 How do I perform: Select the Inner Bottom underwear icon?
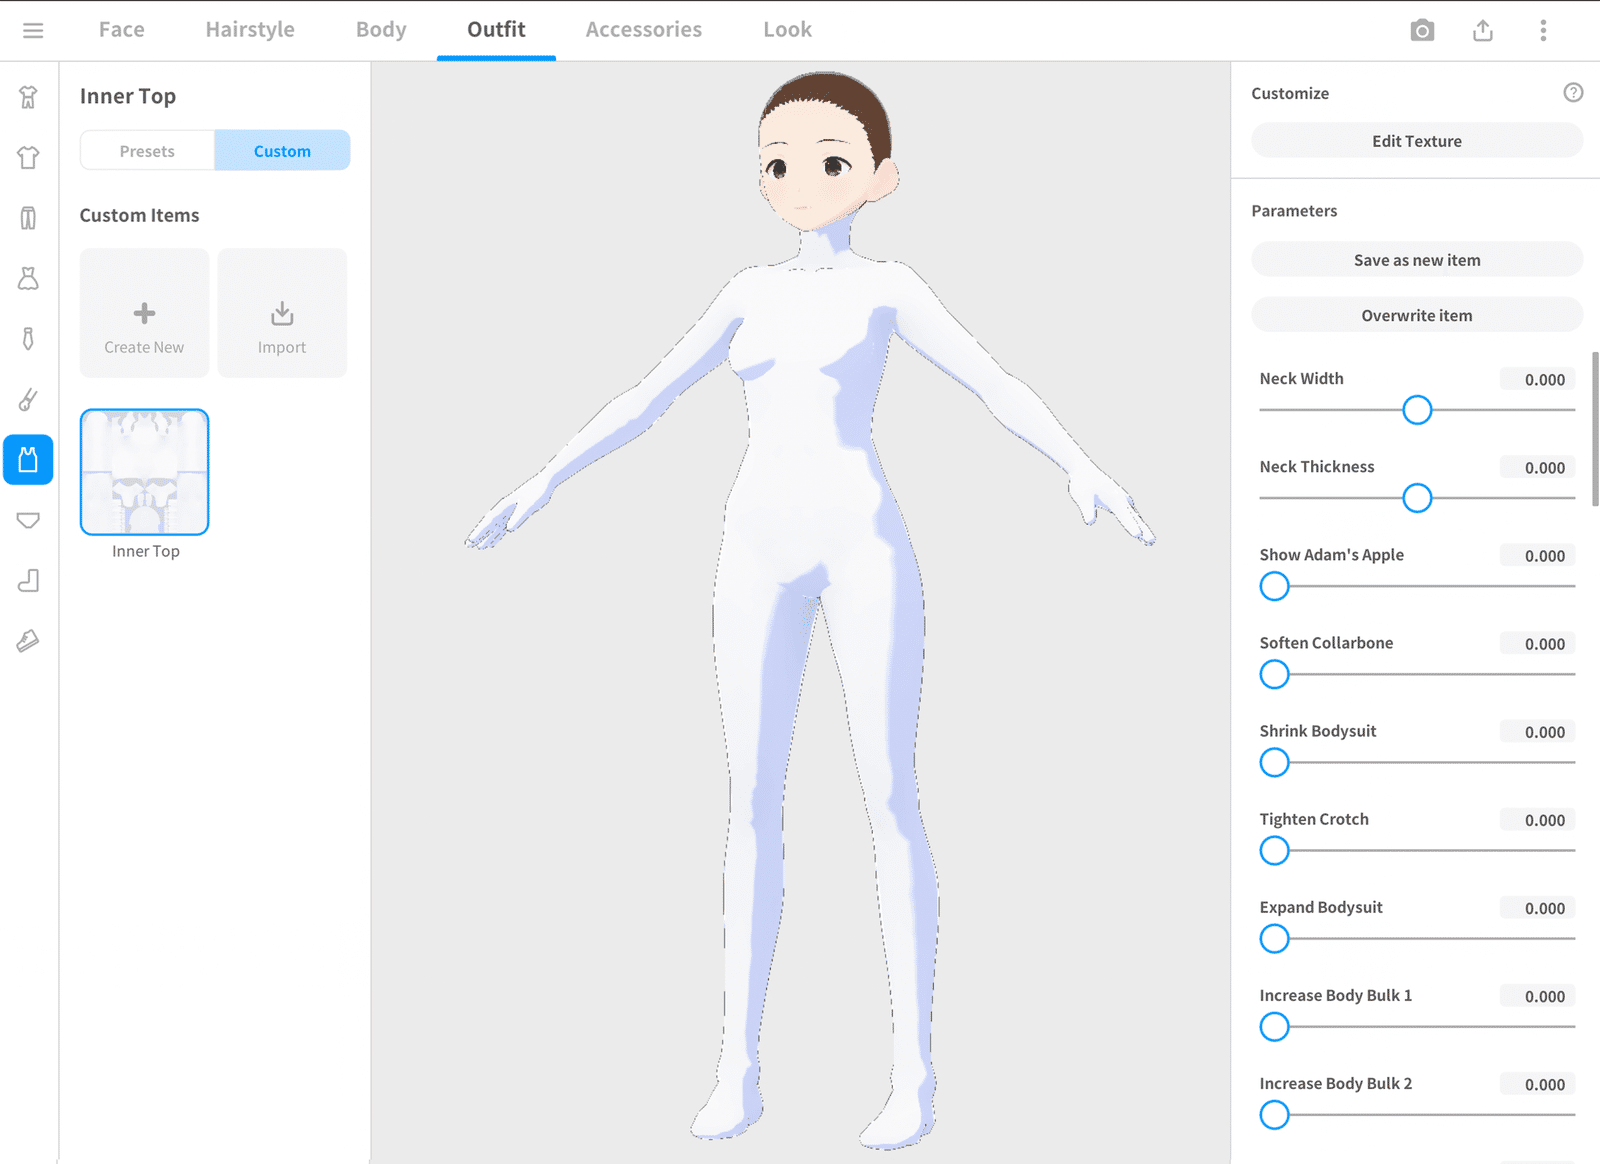click(x=28, y=520)
